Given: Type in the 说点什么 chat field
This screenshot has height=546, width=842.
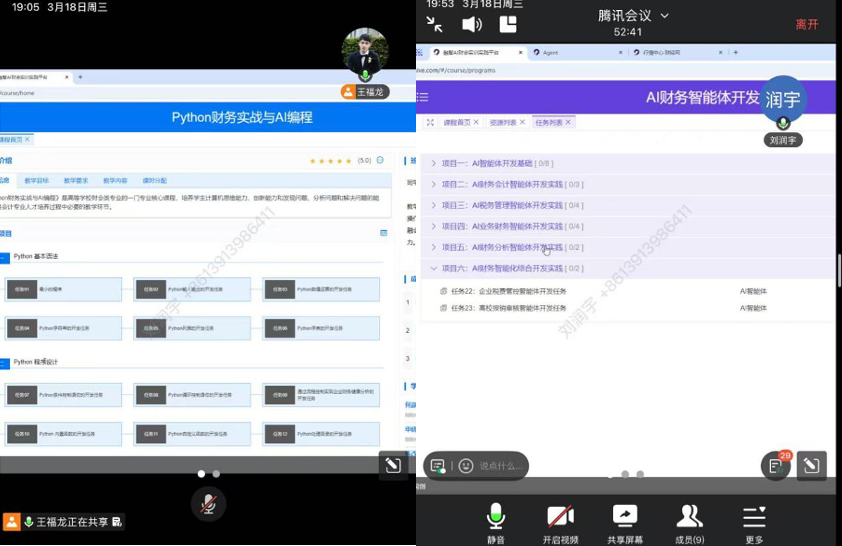Looking at the screenshot, I should [497, 466].
